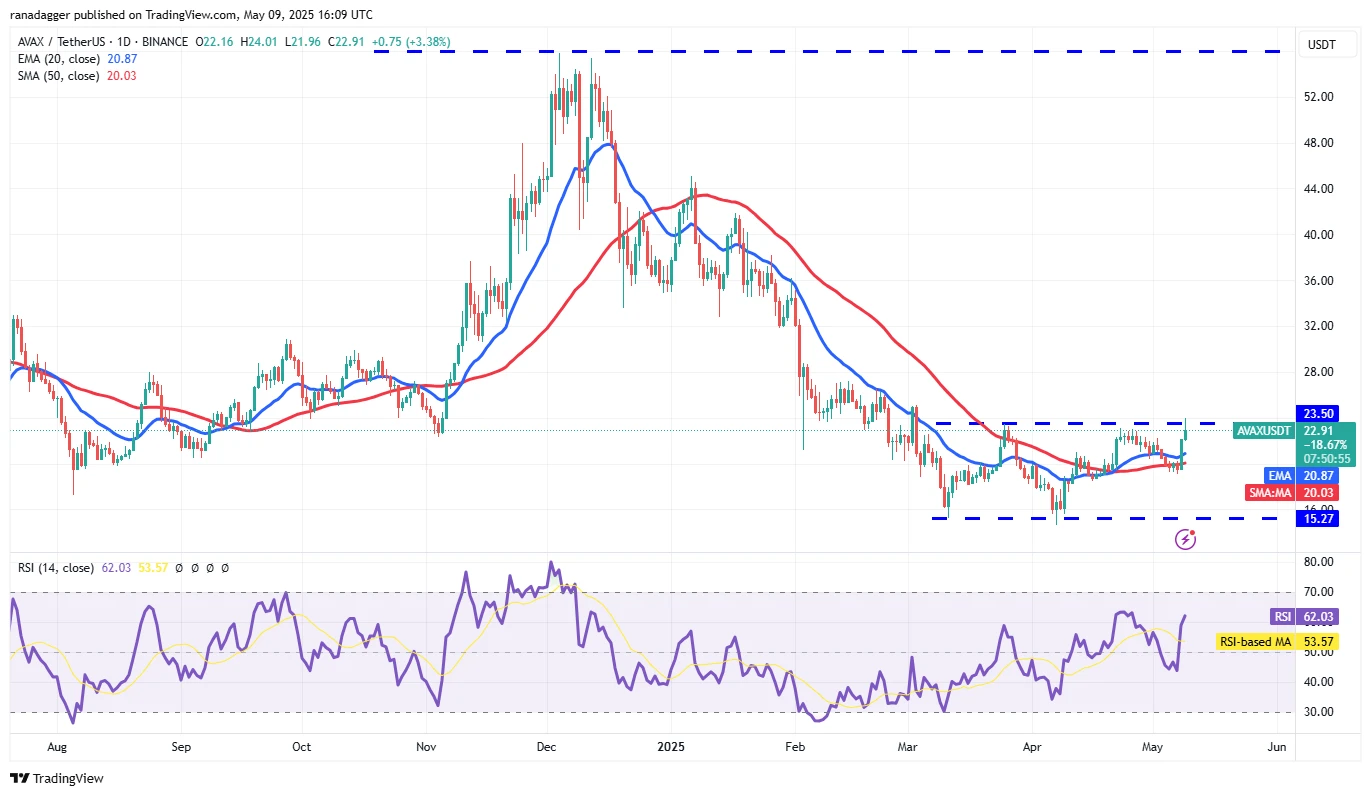The image size is (1371, 796).
Task: Click the Aug label on time axis
Action: tap(57, 747)
